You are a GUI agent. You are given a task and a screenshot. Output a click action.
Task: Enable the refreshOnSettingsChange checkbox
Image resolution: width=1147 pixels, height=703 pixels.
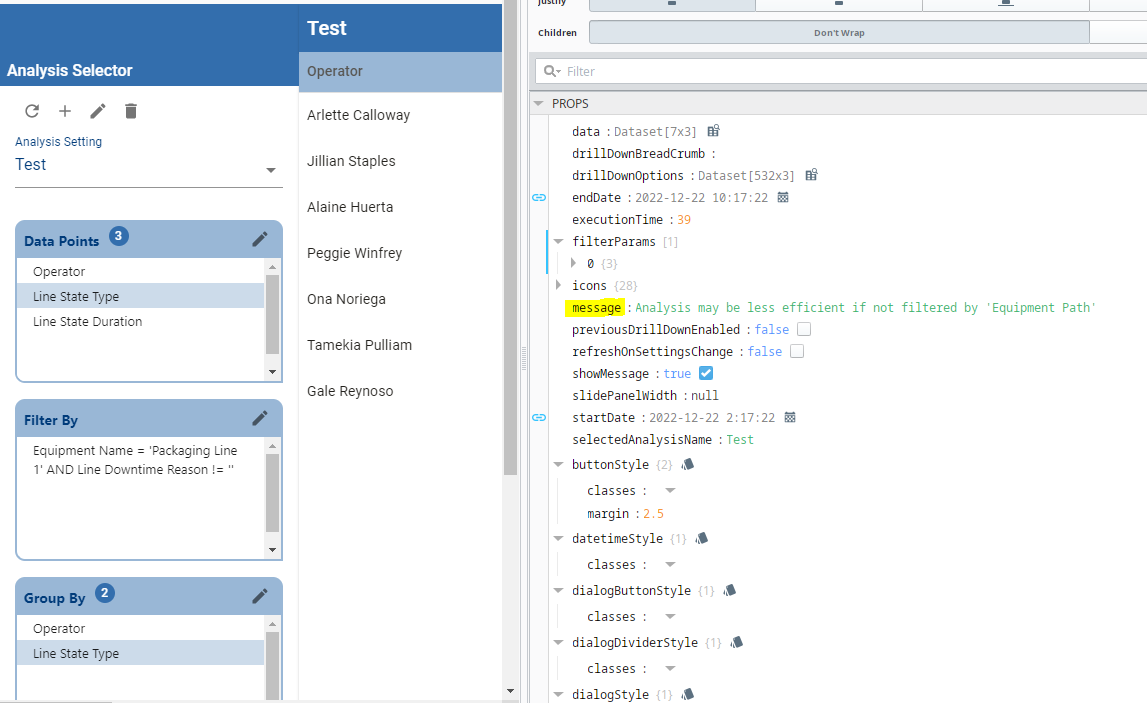click(x=797, y=351)
